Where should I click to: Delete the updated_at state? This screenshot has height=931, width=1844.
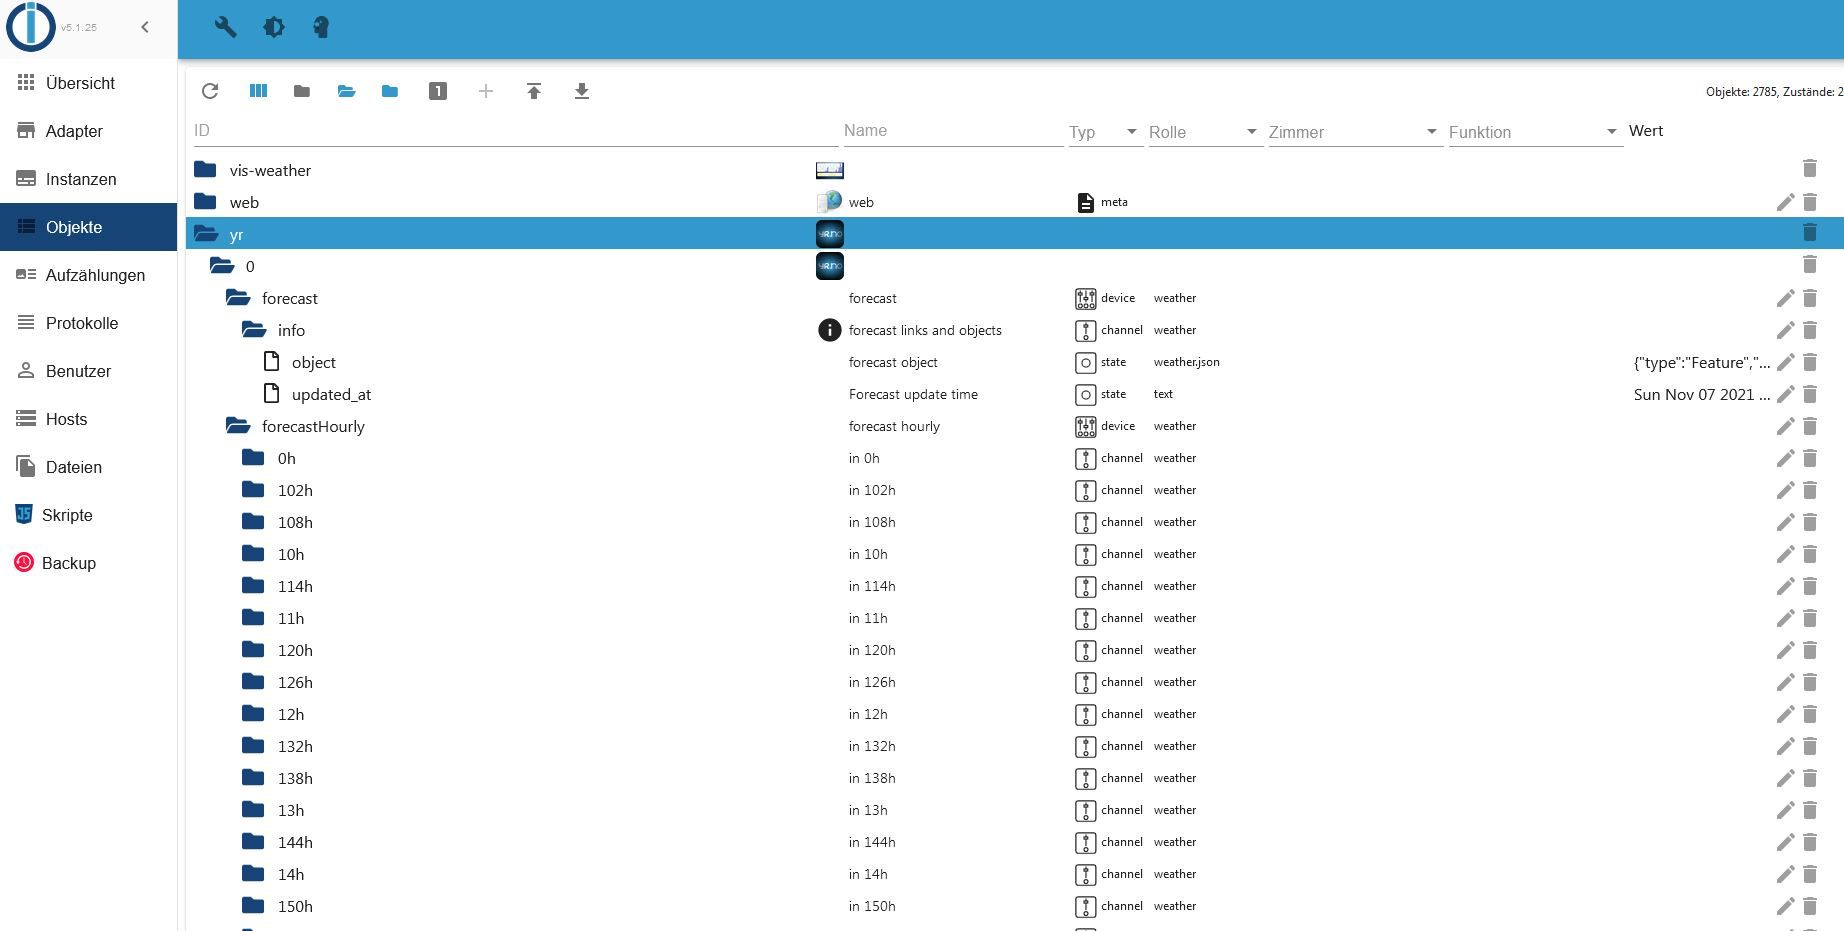[1809, 394]
